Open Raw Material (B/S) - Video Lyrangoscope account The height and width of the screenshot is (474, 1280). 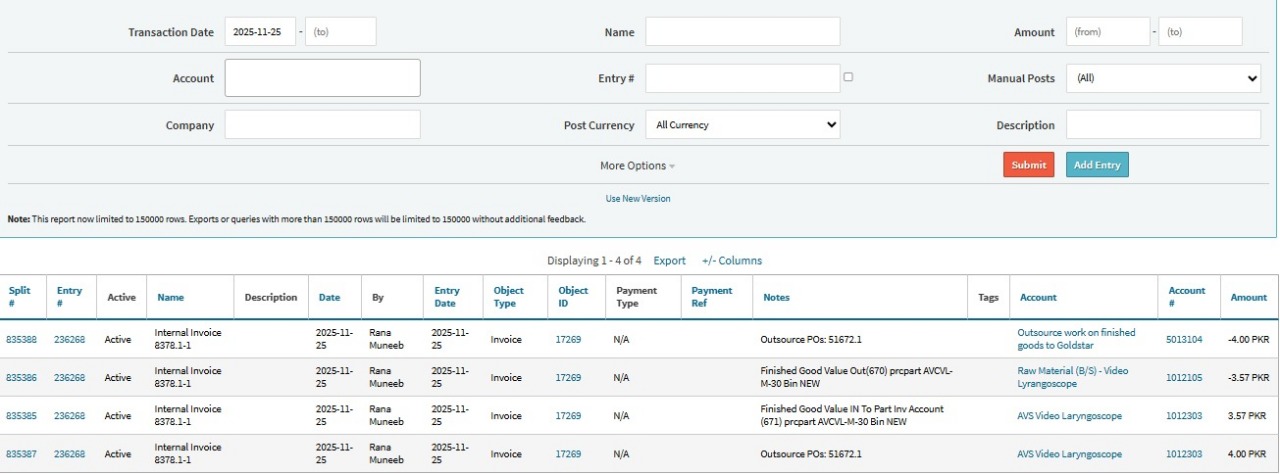click(x=1072, y=377)
